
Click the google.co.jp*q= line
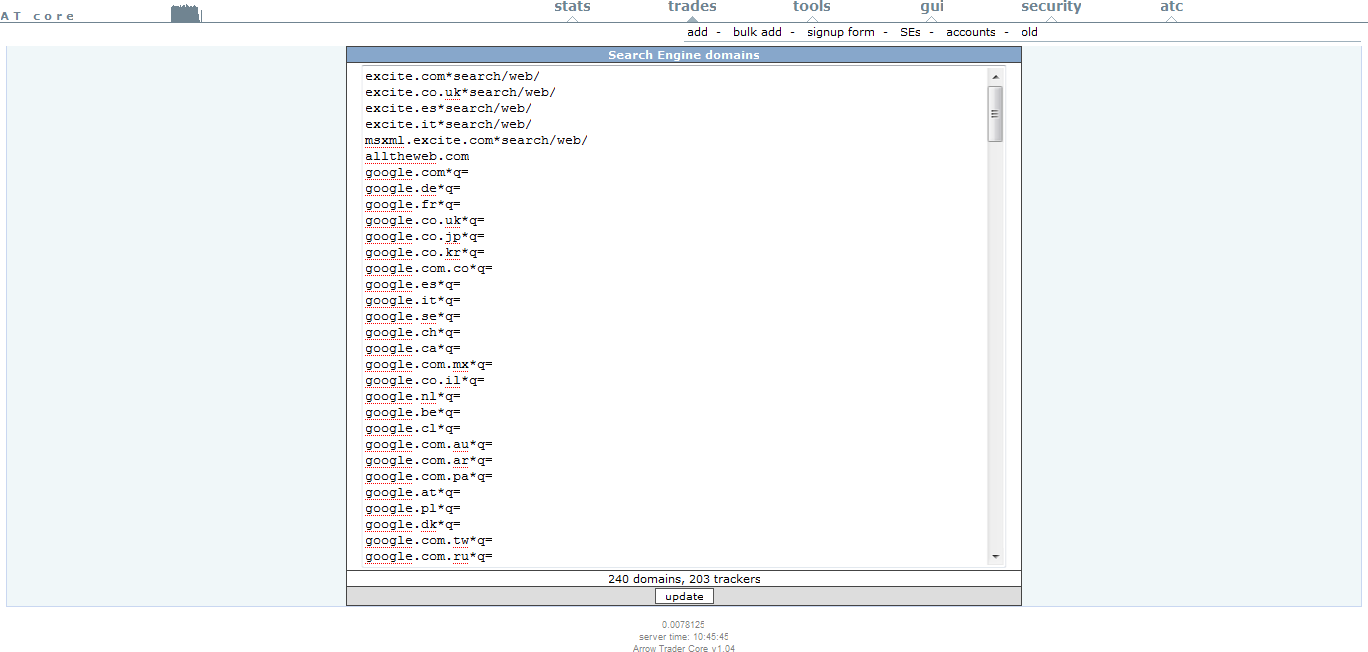(x=425, y=236)
